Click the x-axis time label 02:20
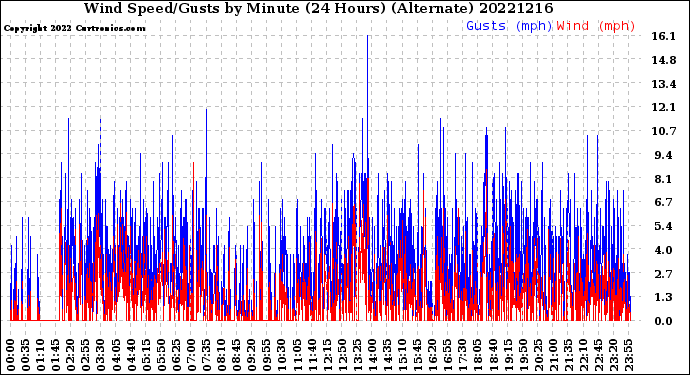This screenshot has height=375, width=690. click(71, 355)
